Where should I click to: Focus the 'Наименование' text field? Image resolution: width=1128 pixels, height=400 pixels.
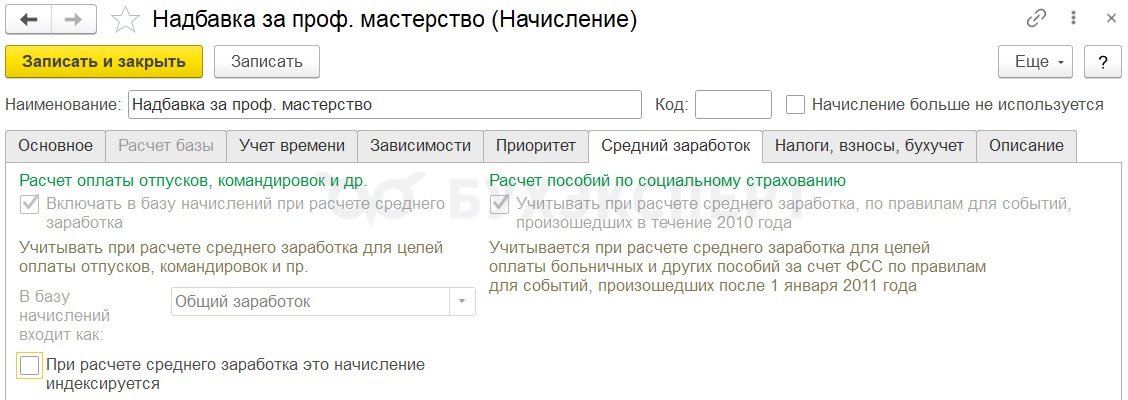[x=385, y=104]
